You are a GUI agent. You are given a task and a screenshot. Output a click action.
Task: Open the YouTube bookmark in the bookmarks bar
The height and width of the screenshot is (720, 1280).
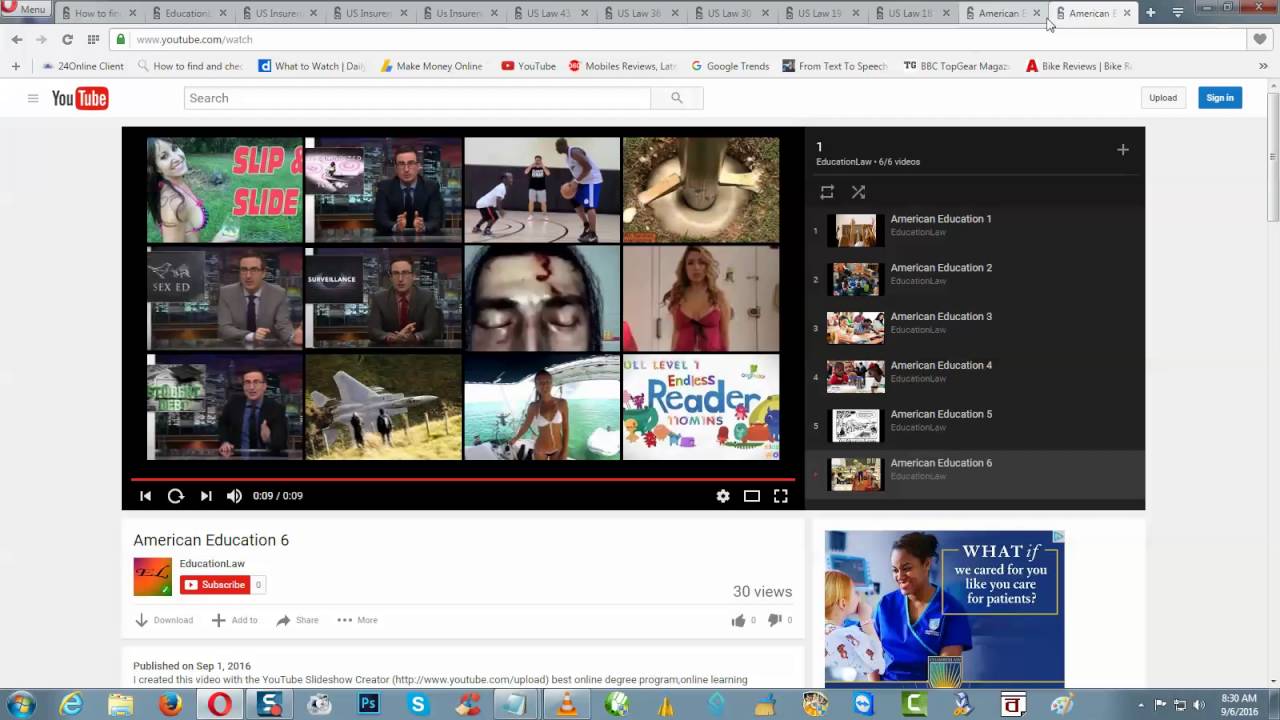point(528,66)
